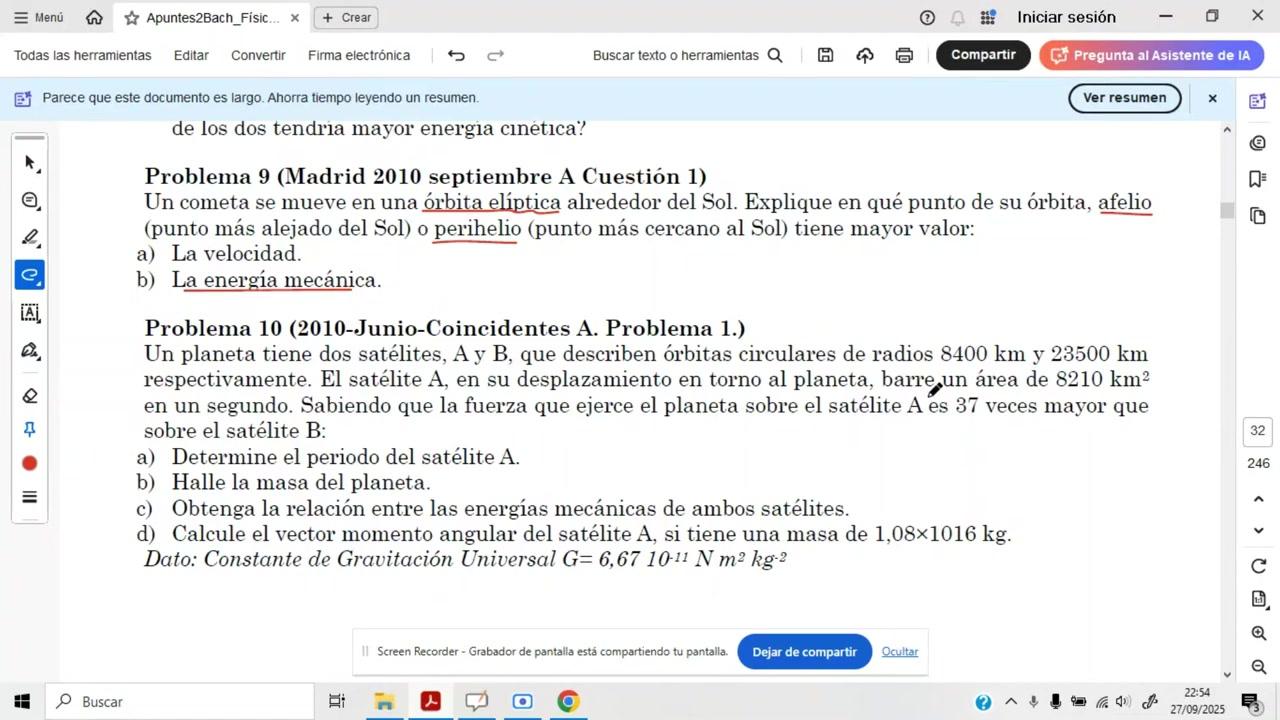Open Google Chrome from the taskbar
The image size is (1280, 720).
[x=568, y=702]
